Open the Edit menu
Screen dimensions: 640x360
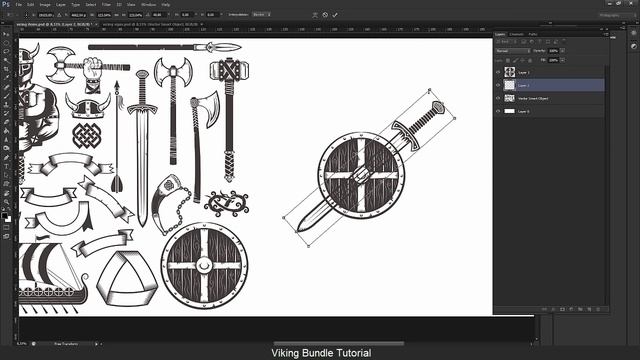[31, 4]
